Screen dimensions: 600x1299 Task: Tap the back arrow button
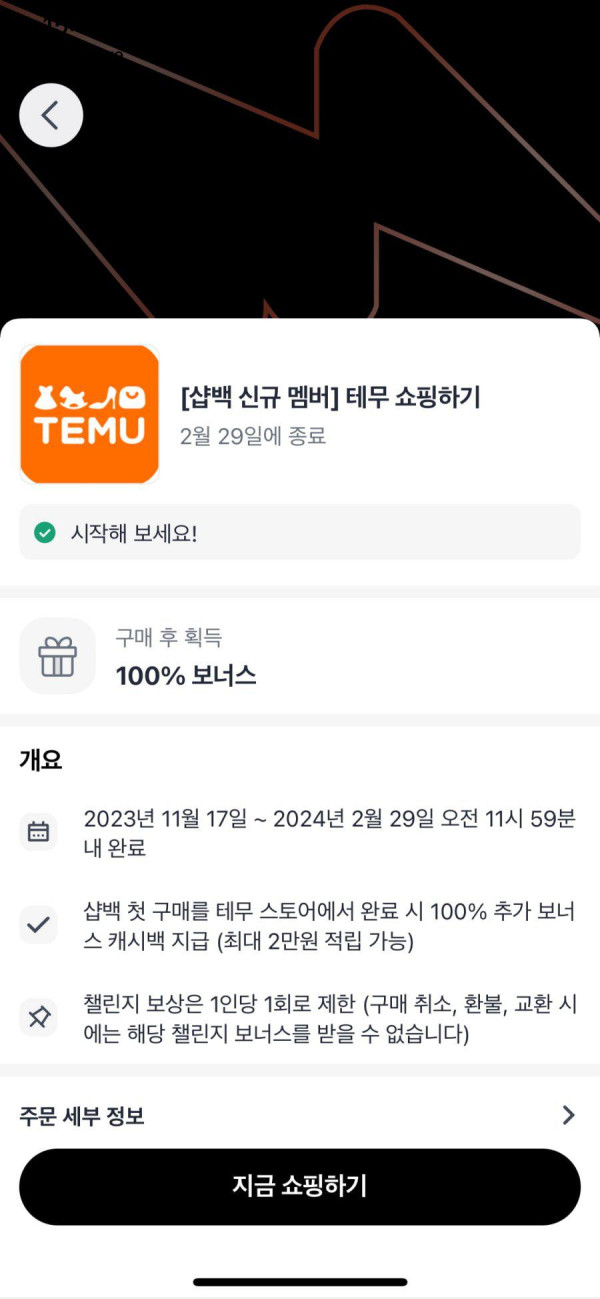(50, 116)
